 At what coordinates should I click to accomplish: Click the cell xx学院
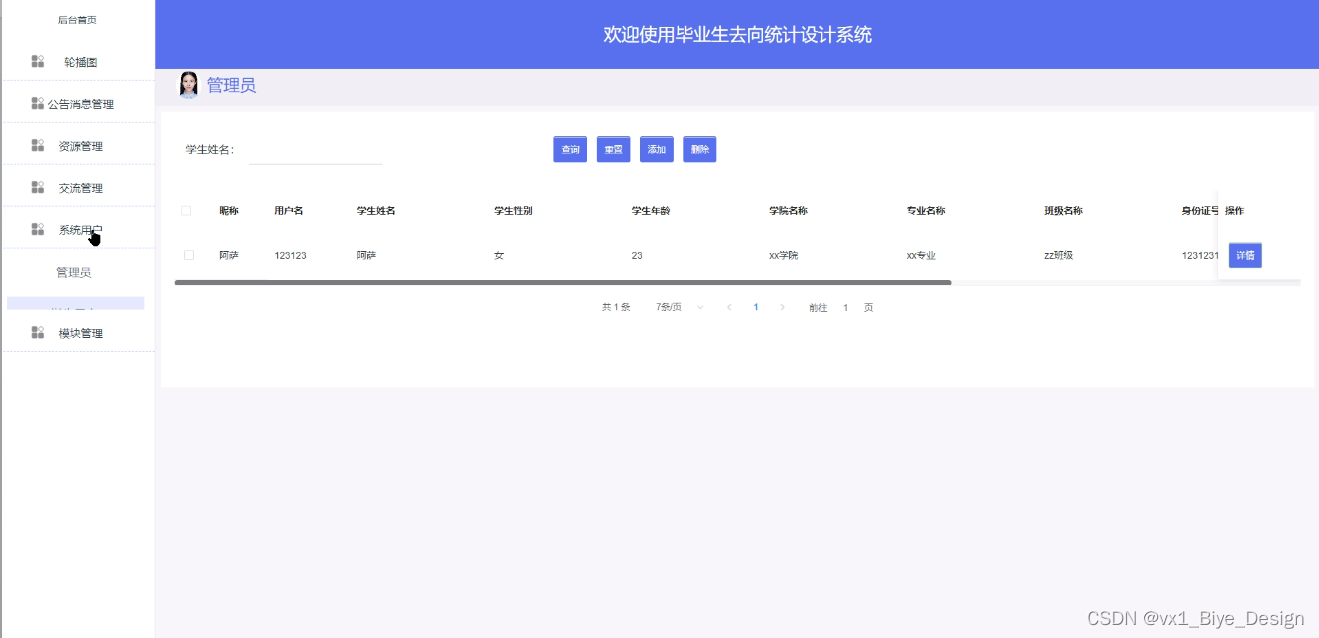click(784, 256)
